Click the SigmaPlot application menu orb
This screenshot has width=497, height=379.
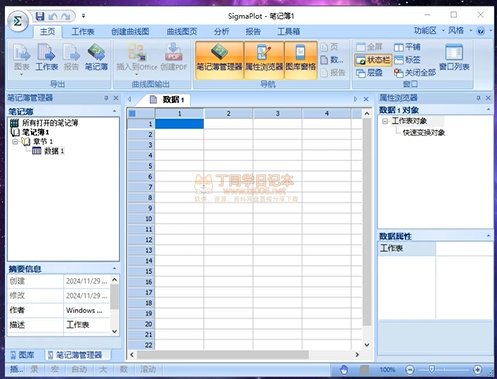pos(17,21)
